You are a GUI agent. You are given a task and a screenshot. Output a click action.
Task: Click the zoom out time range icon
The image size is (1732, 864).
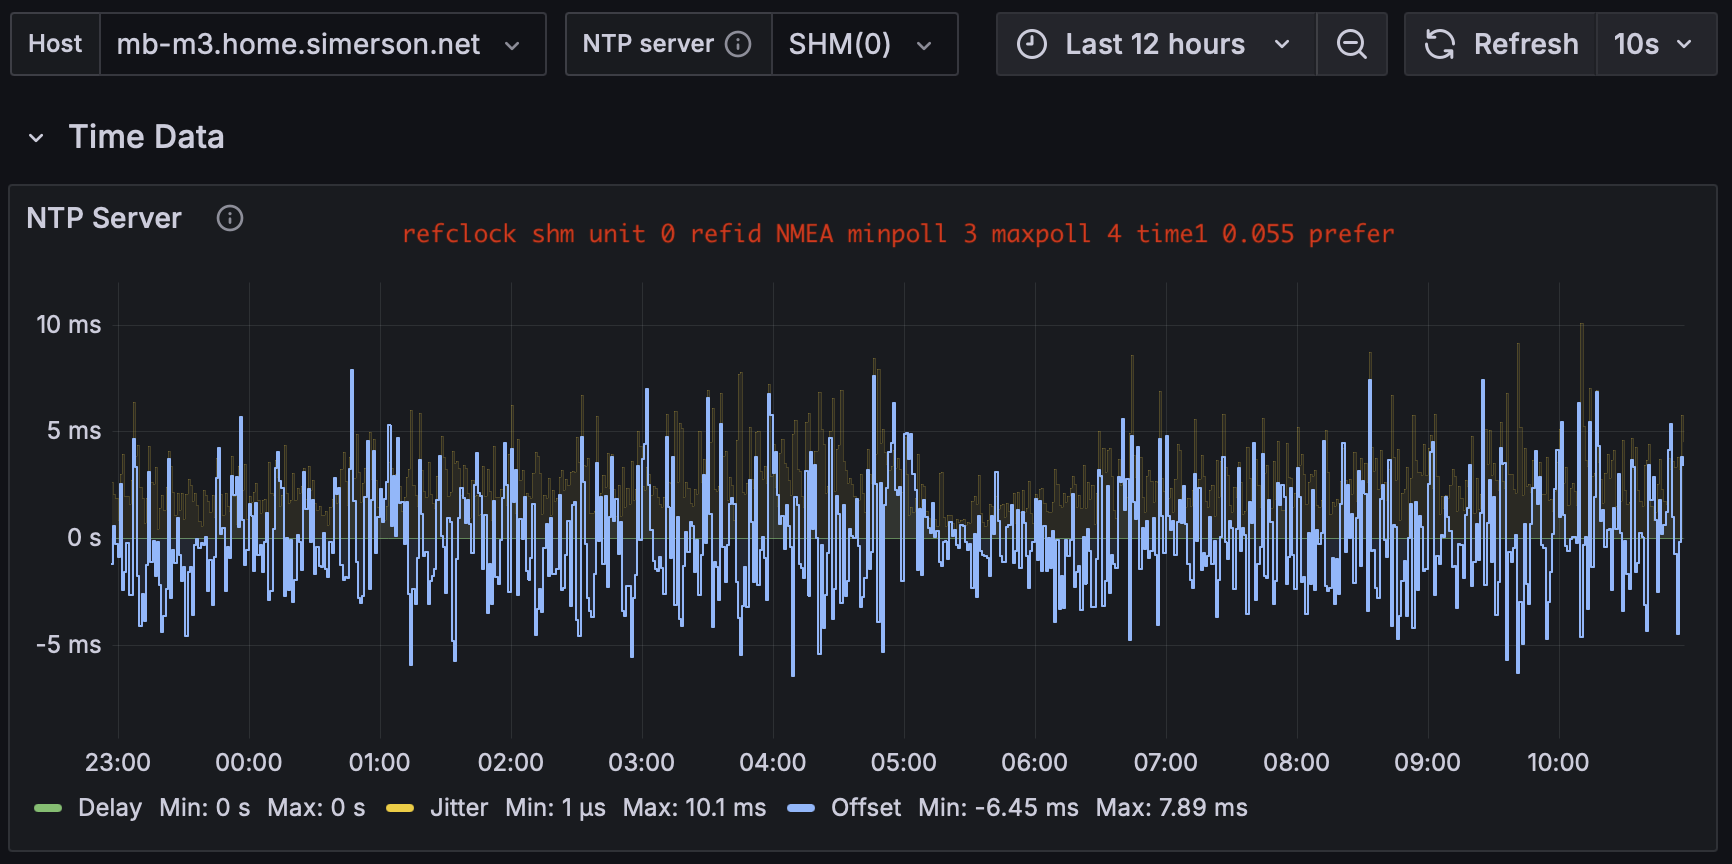coord(1352,44)
